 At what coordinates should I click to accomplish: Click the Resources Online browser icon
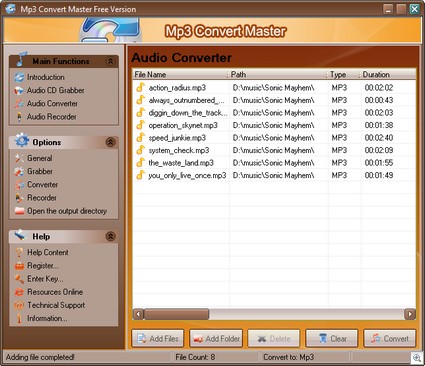(19, 292)
